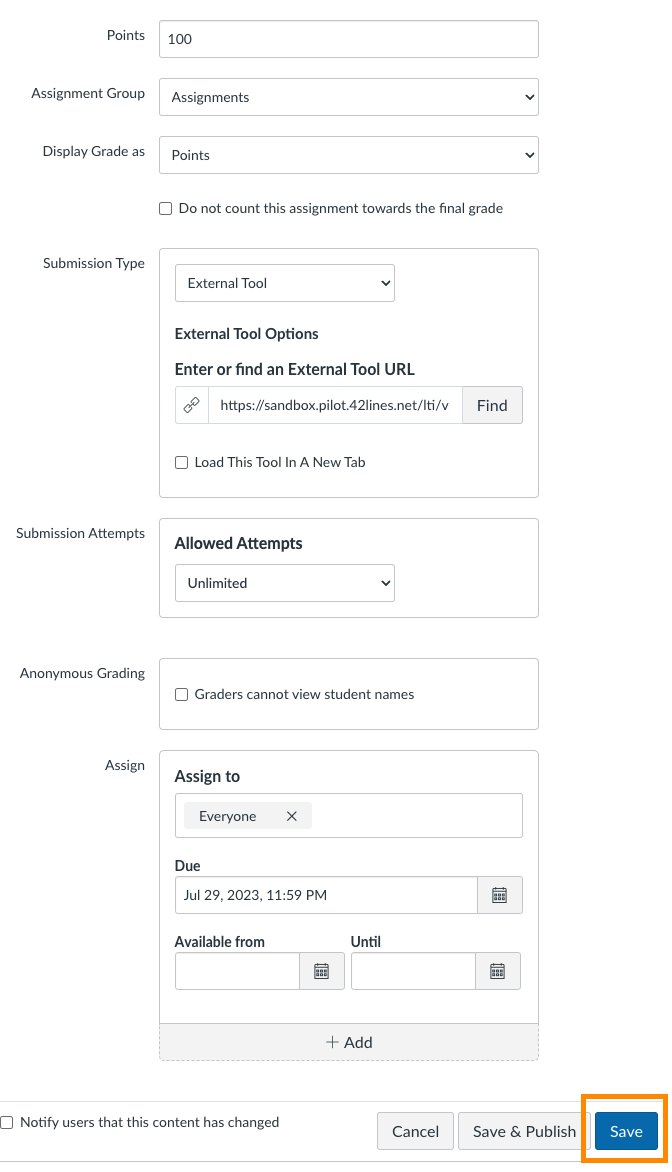Open the Due date calendar picker
This screenshot has width=672, height=1172.
(x=498, y=895)
